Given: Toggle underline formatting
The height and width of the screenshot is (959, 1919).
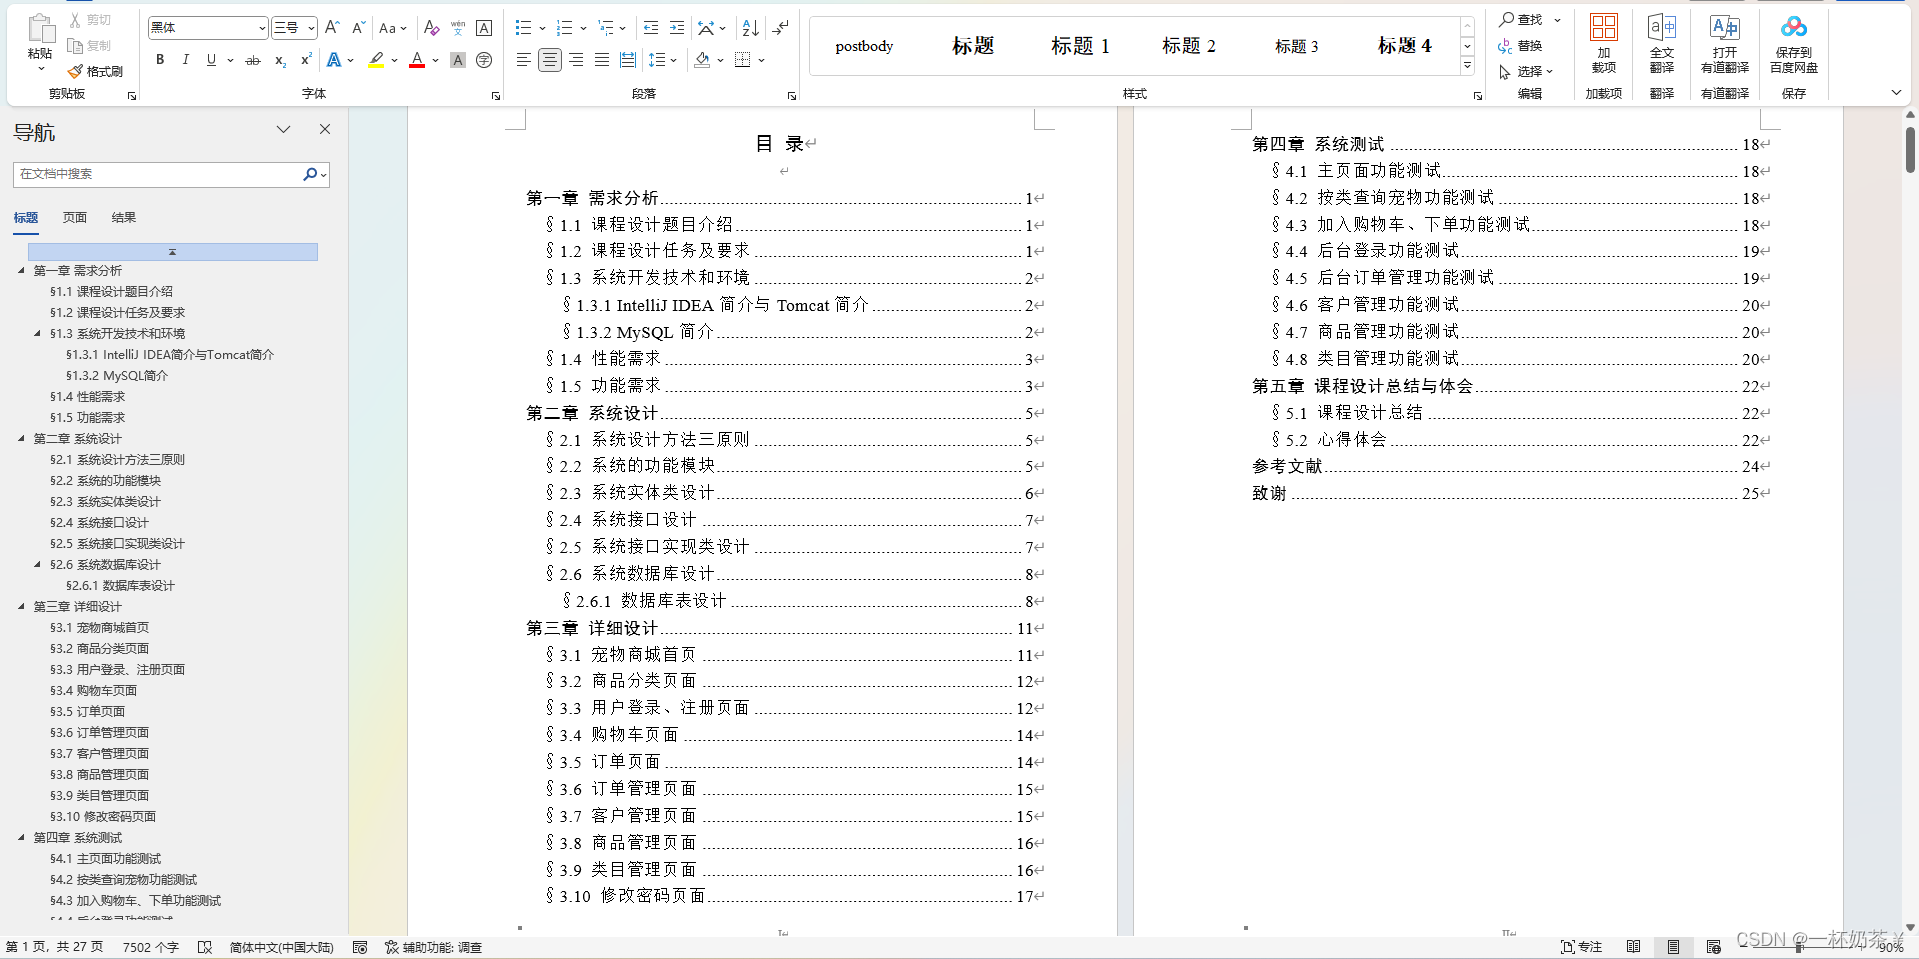Looking at the screenshot, I should pos(211,60).
